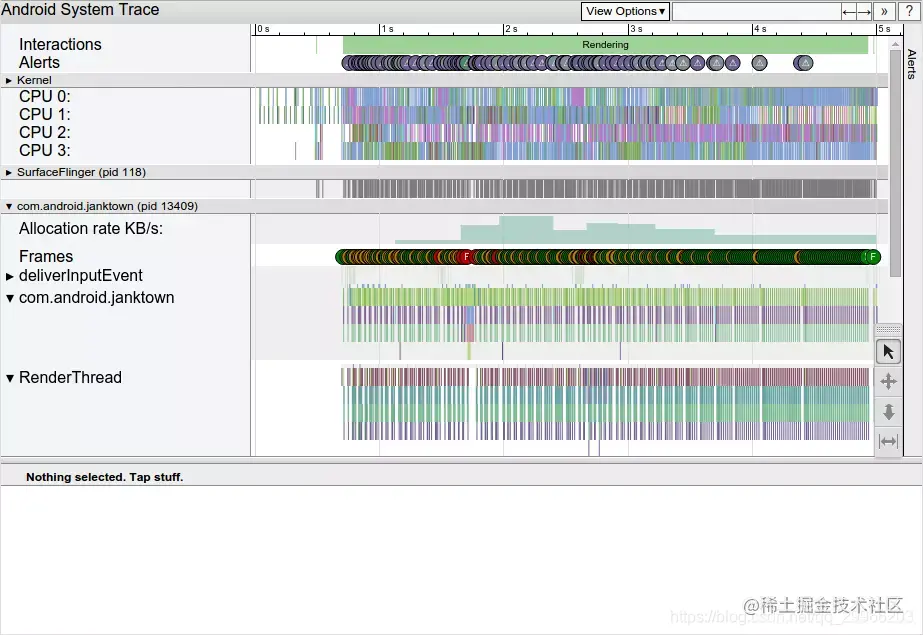Activate the timing range tool

(888, 441)
